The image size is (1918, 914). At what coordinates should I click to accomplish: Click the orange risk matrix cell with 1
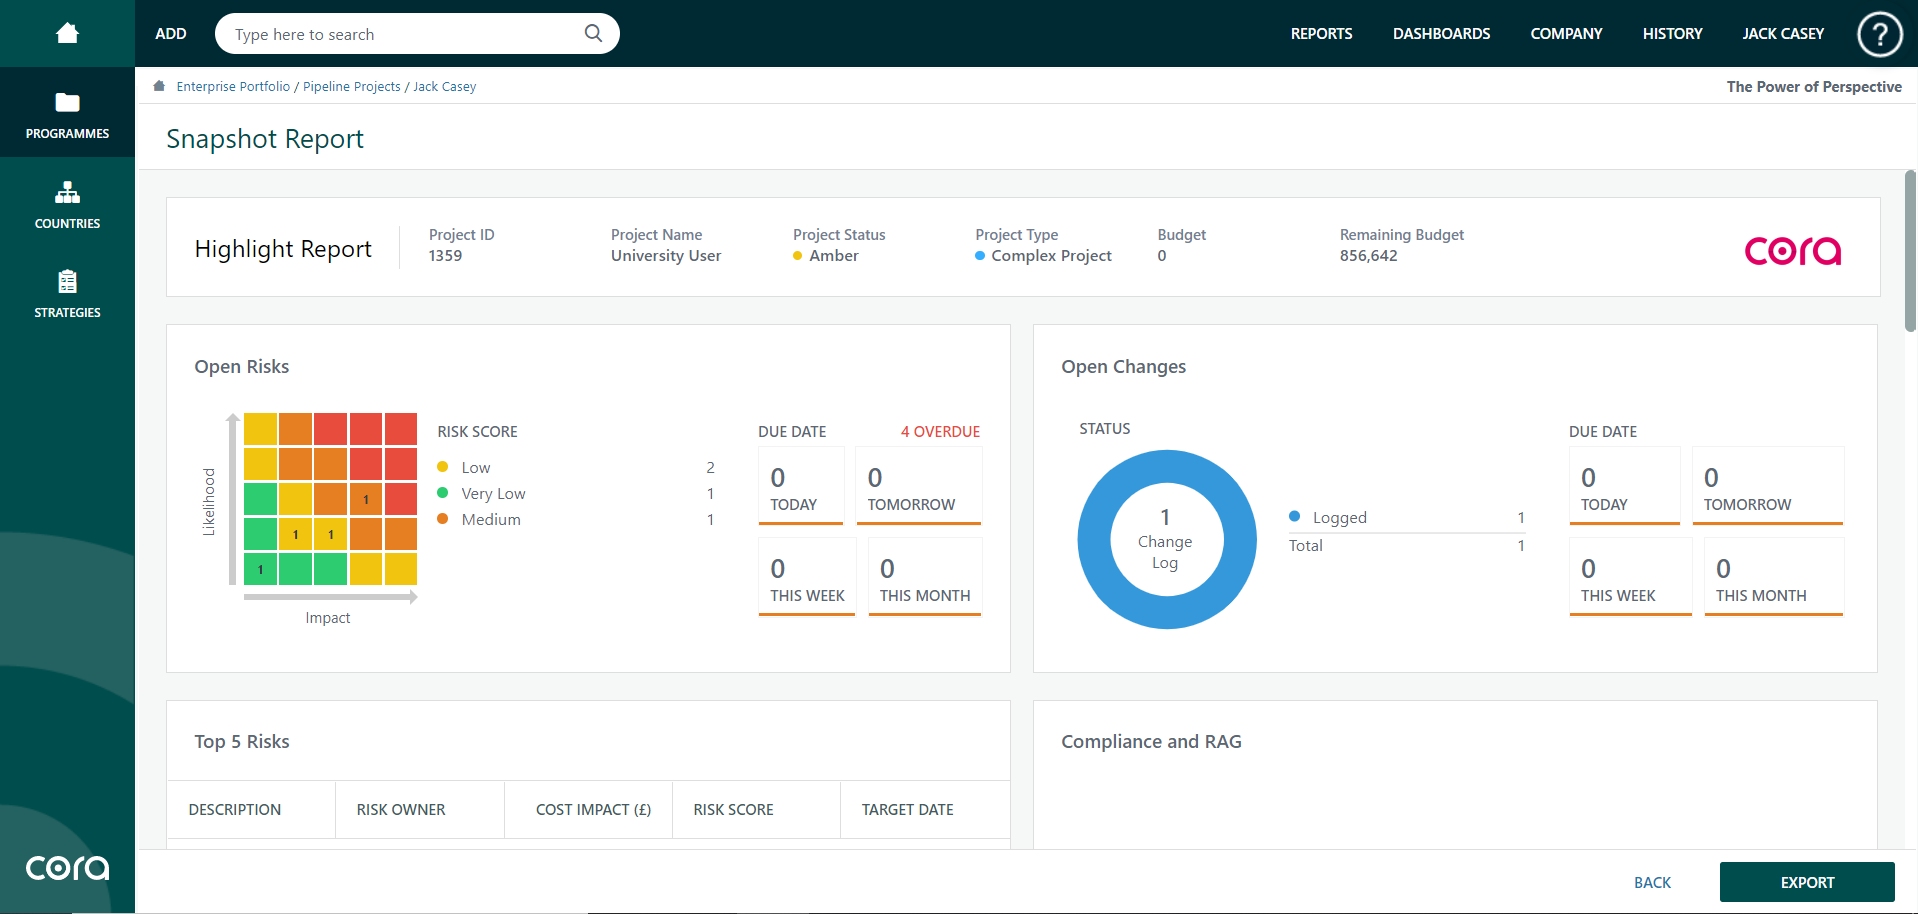tap(366, 499)
